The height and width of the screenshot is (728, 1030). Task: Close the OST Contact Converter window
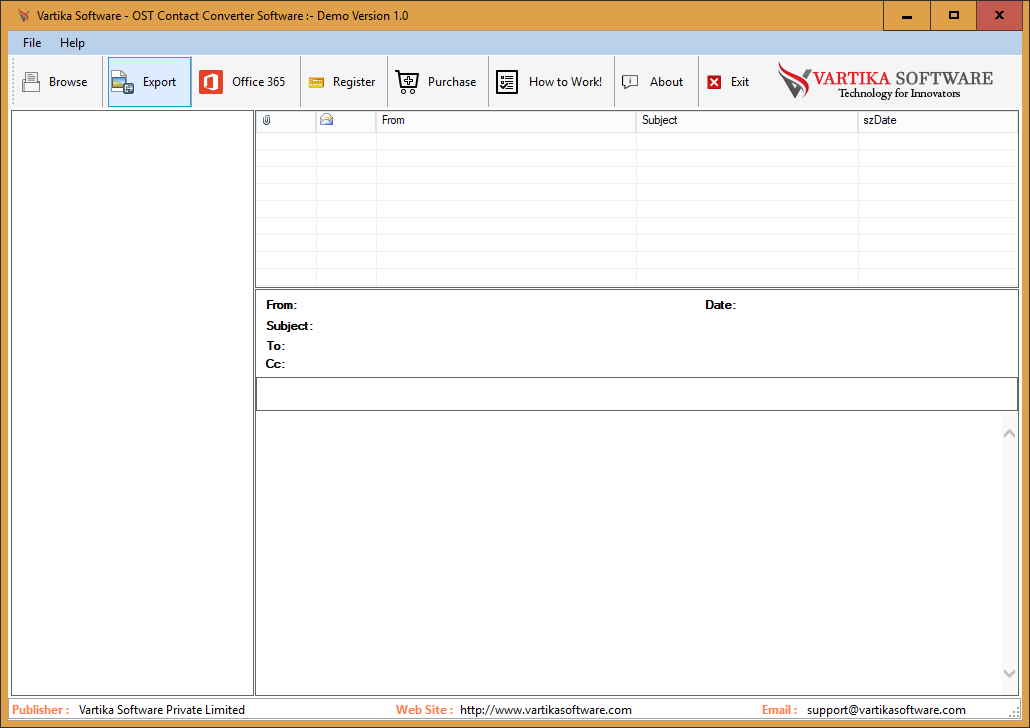(1000, 16)
